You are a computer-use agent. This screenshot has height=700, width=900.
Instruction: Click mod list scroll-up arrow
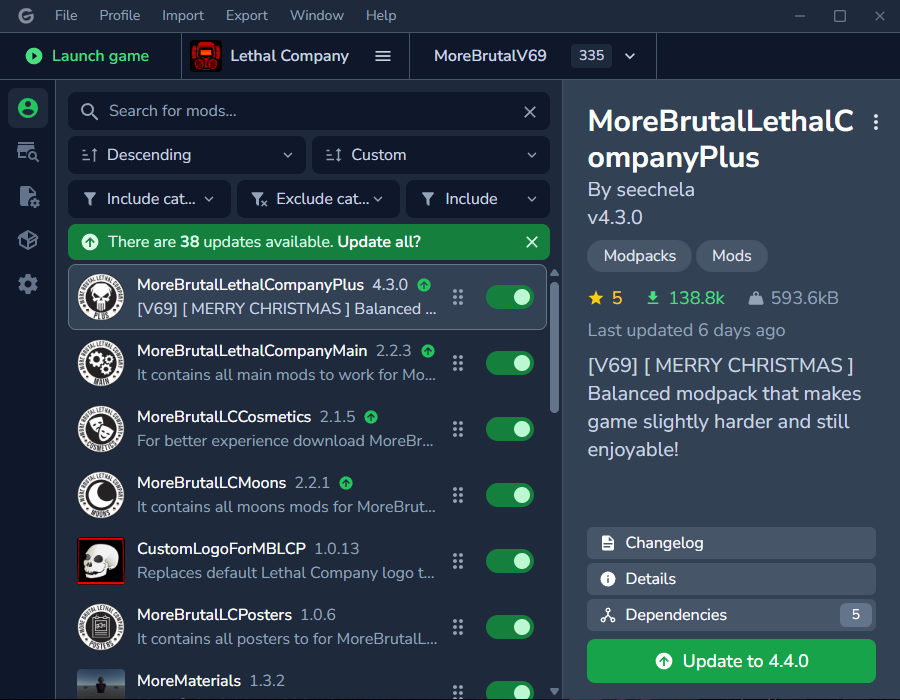[554, 273]
